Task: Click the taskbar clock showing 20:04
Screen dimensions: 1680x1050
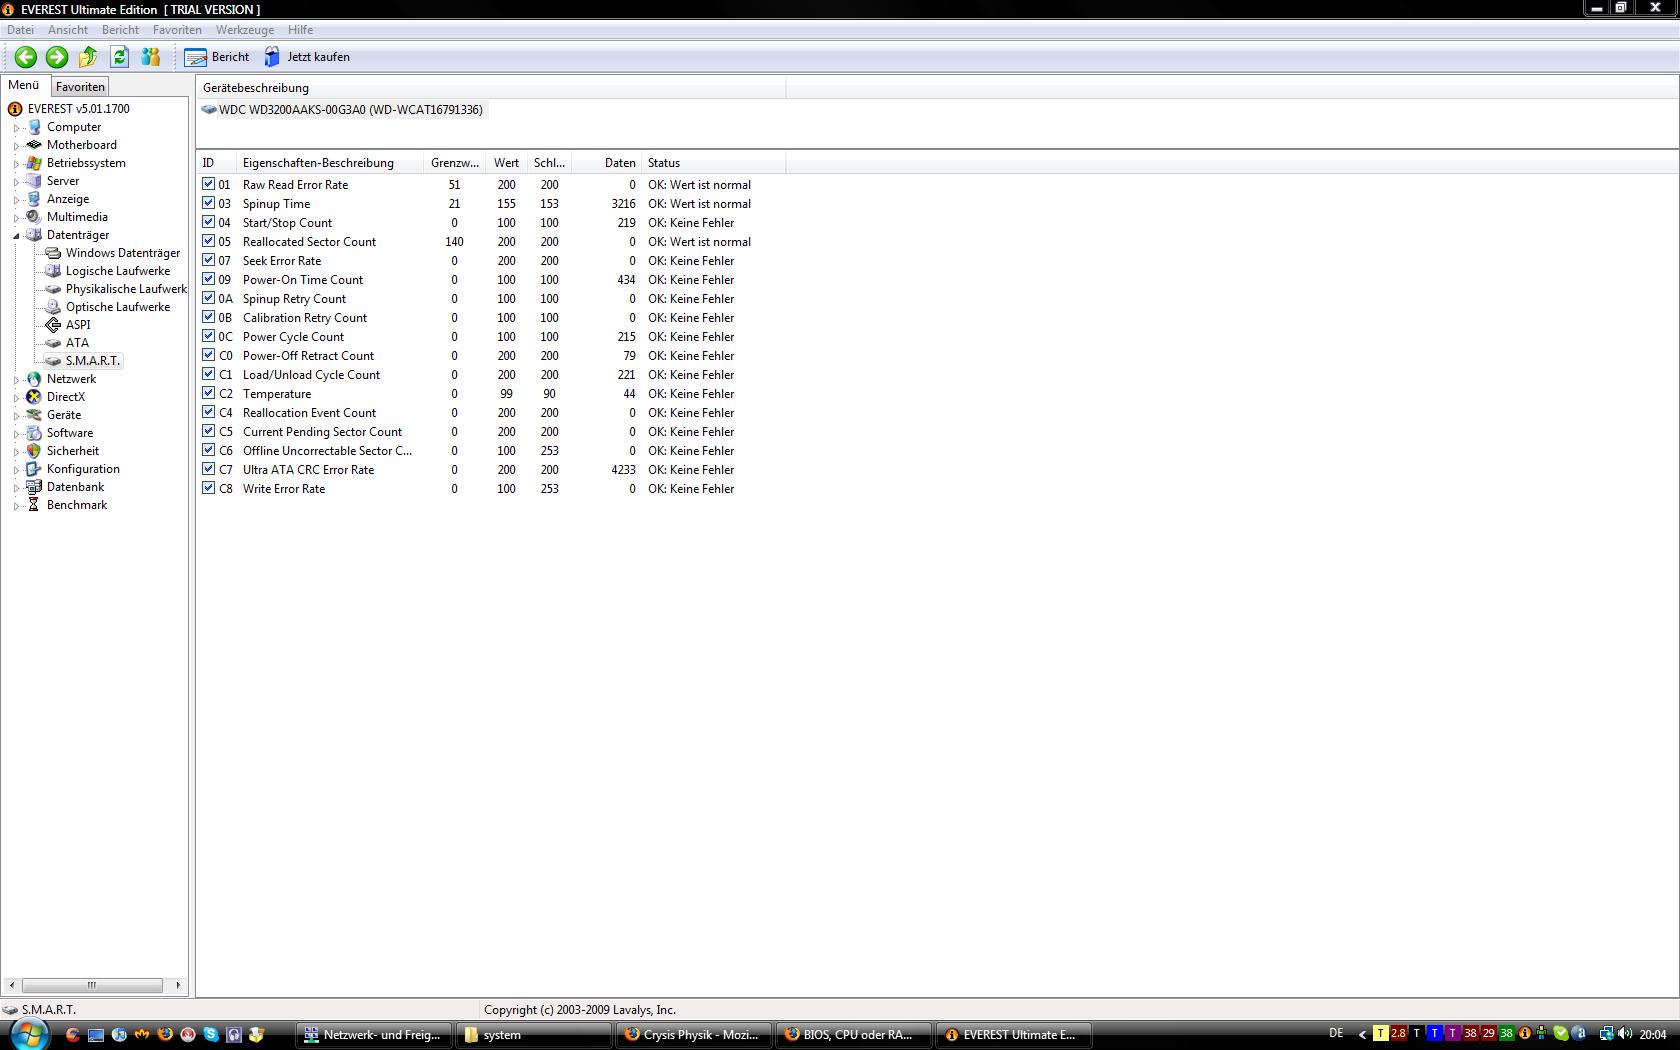Action: pos(1653,1035)
